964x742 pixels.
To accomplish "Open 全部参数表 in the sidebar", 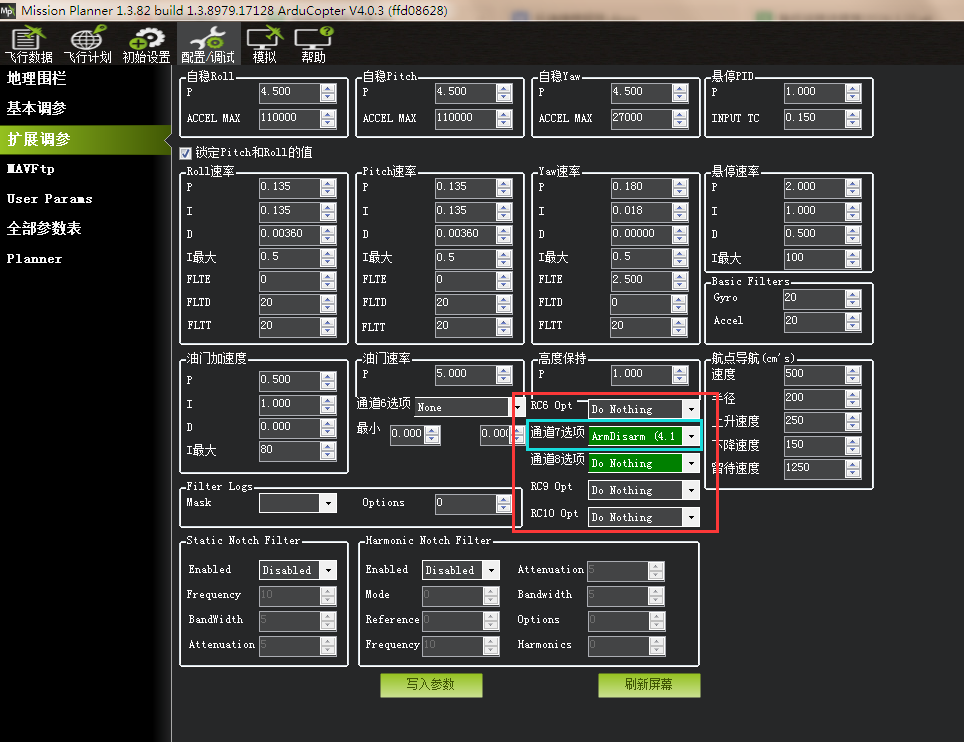I will coord(44,228).
